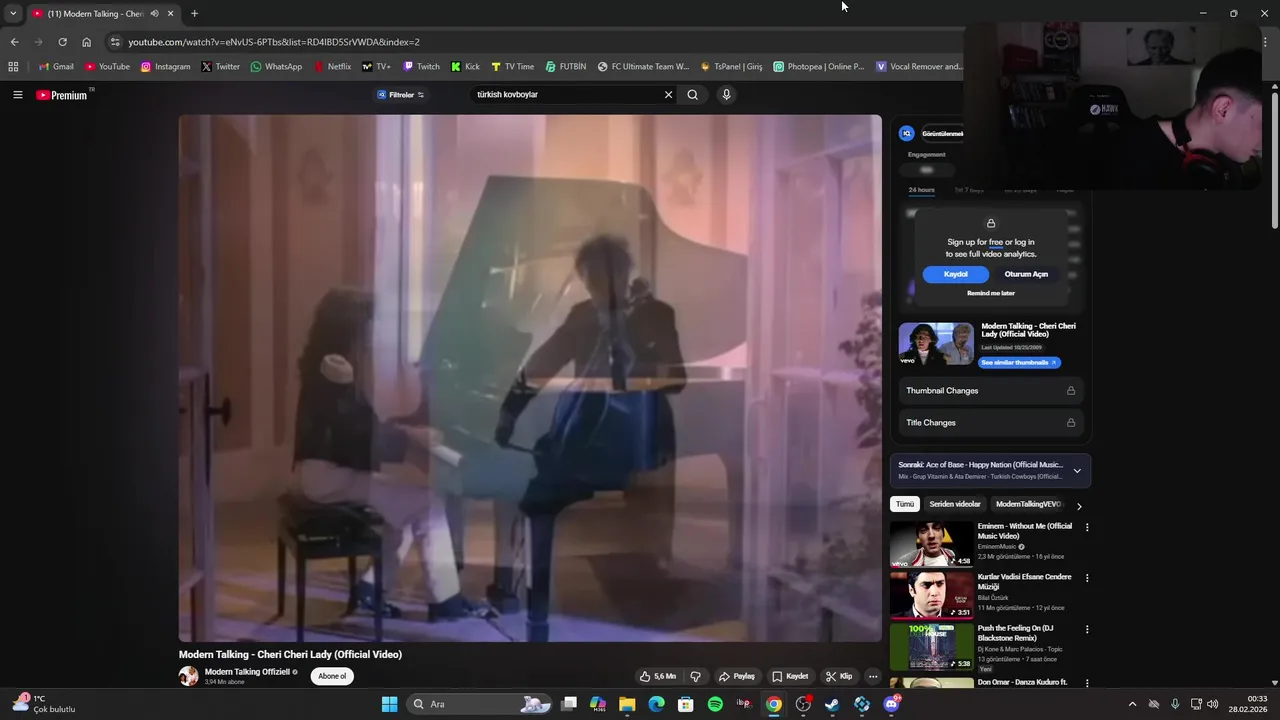1280x720 pixels.
Task: Open Kurtlar Vadisi Efsane Cendere thumbnail
Action: pos(932,595)
